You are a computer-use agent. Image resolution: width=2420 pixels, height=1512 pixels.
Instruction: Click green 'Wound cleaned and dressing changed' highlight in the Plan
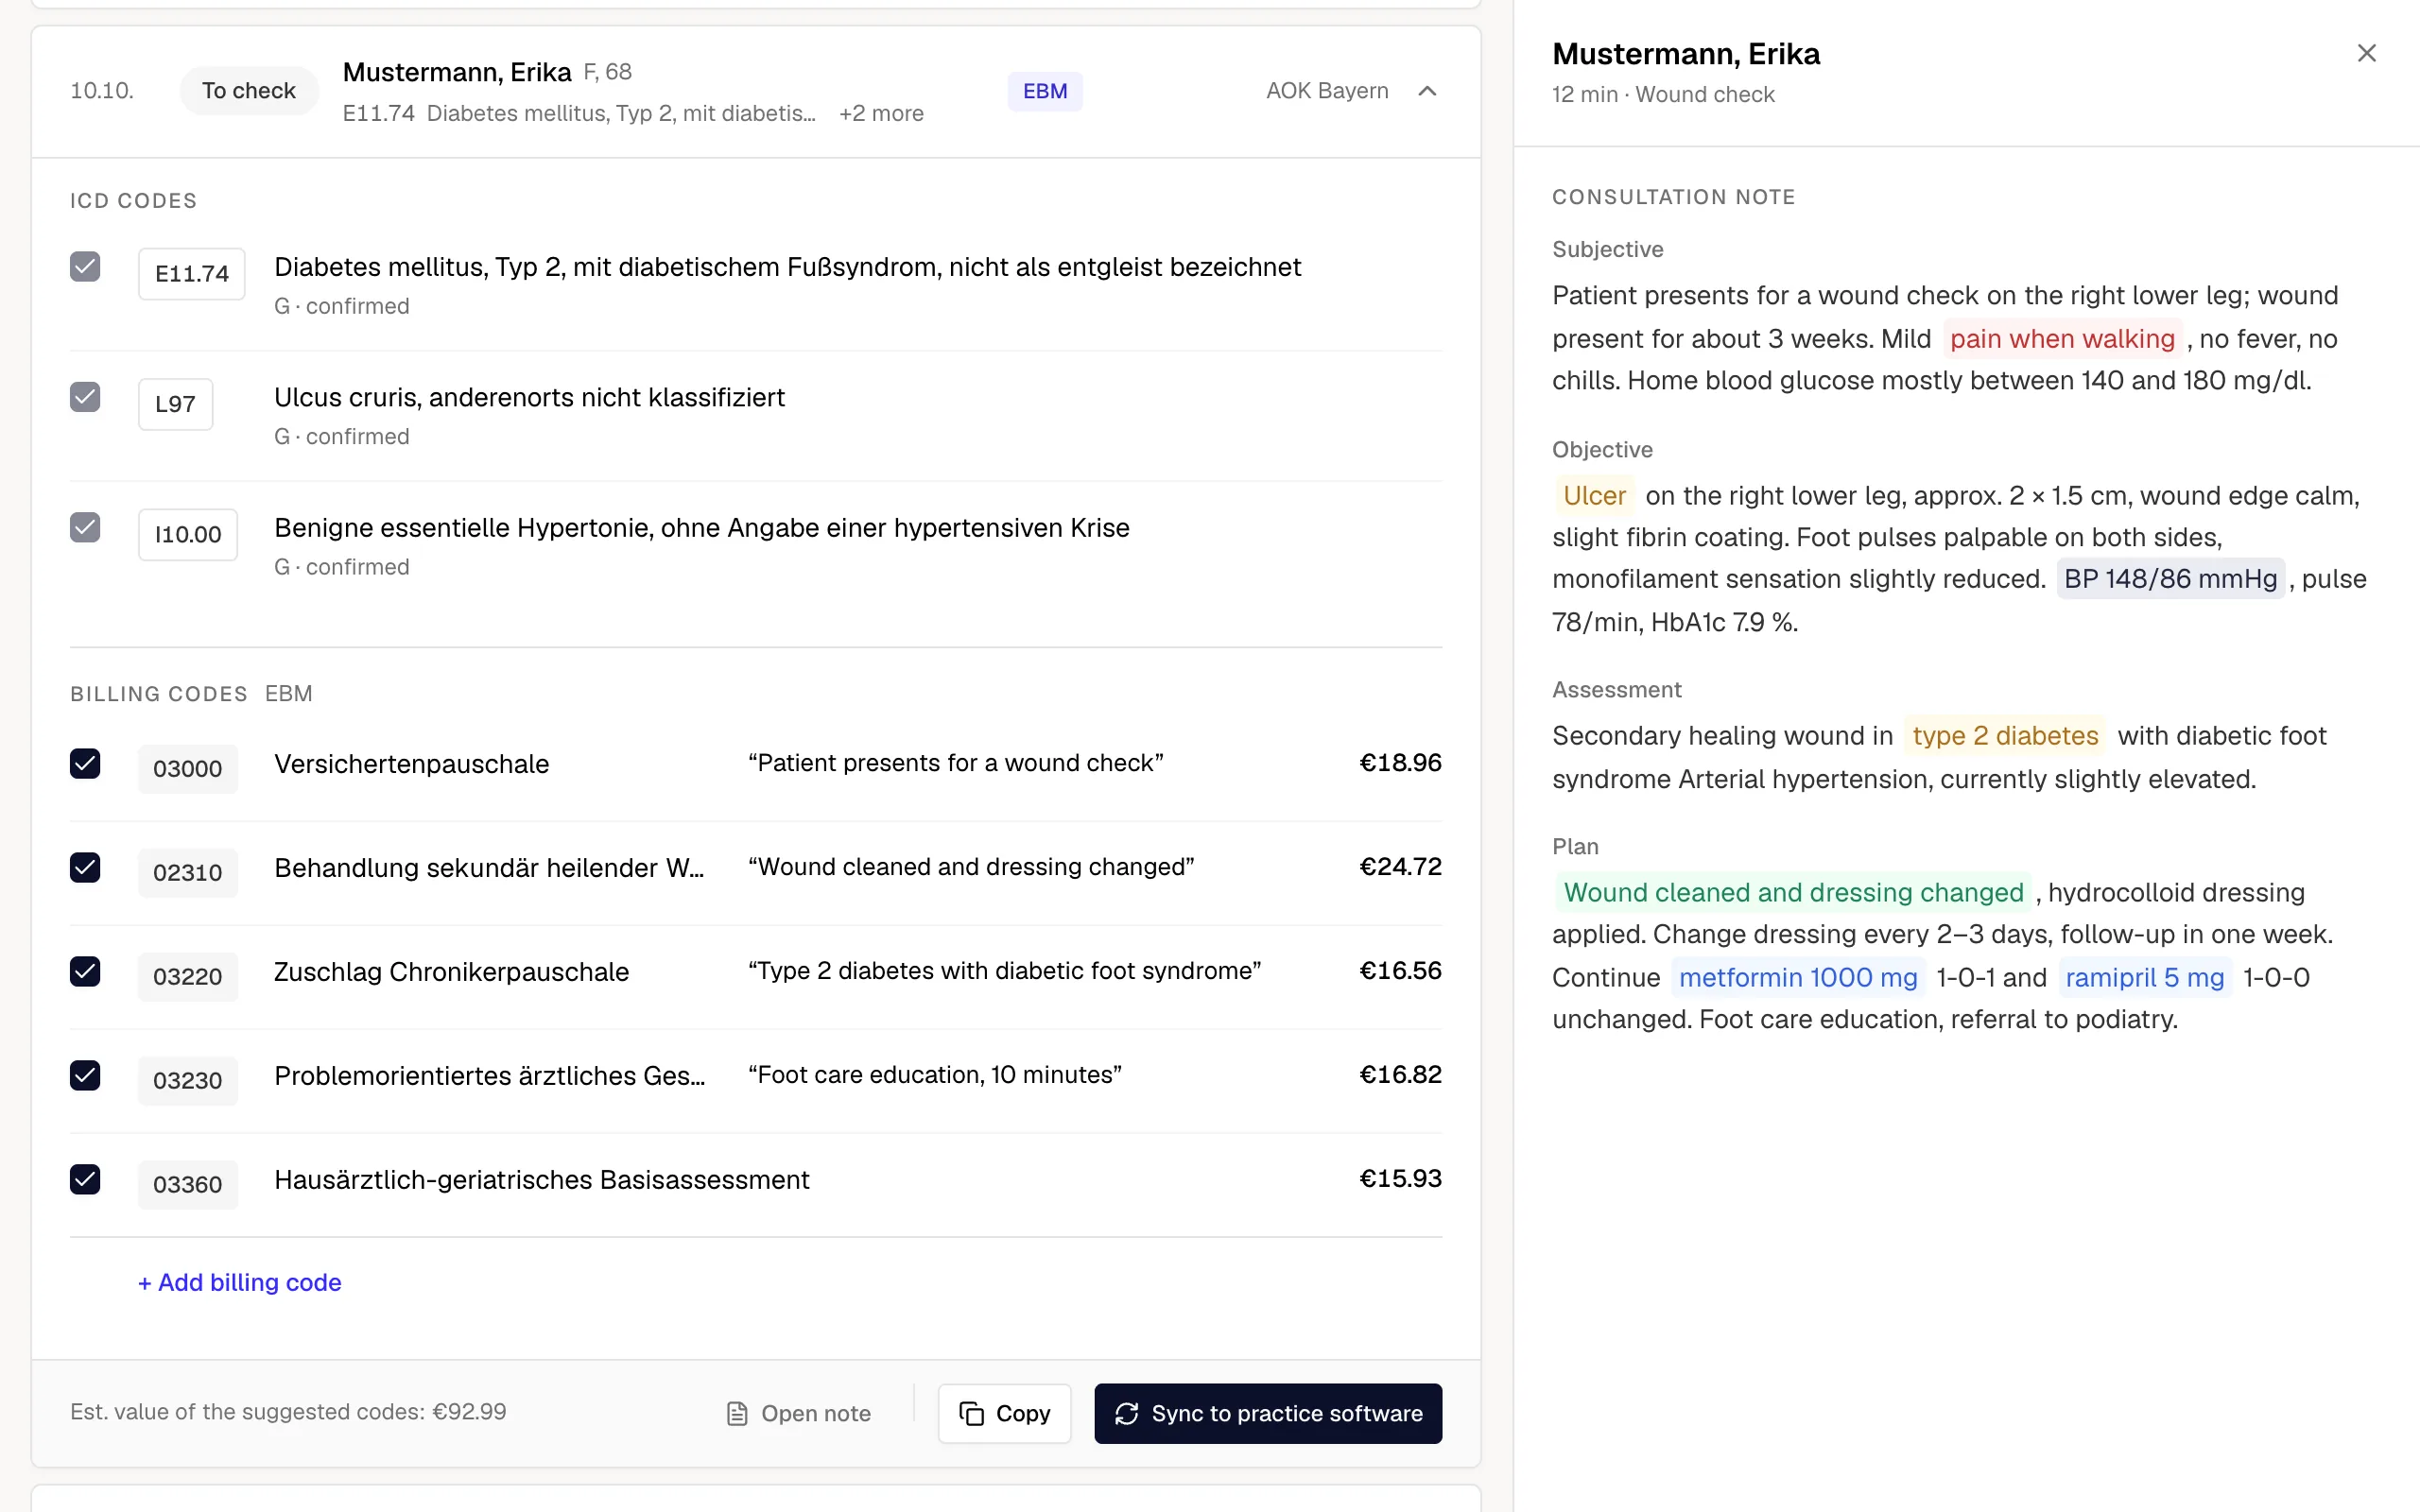click(x=1793, y=892)
